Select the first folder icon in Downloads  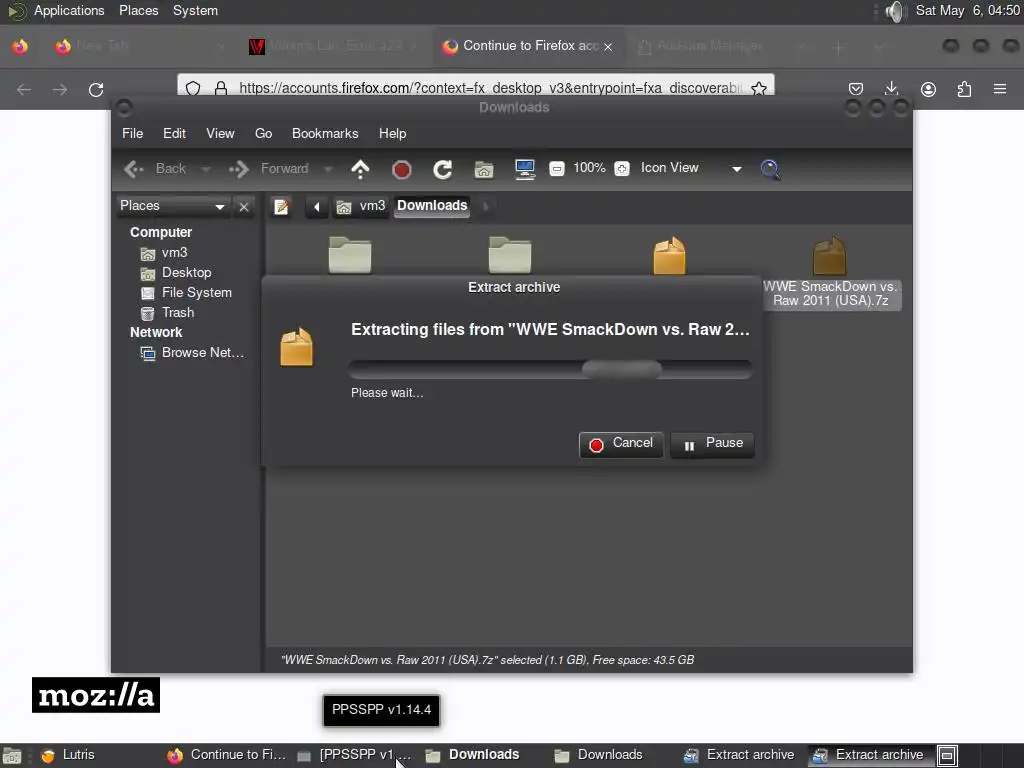(350, 255)
